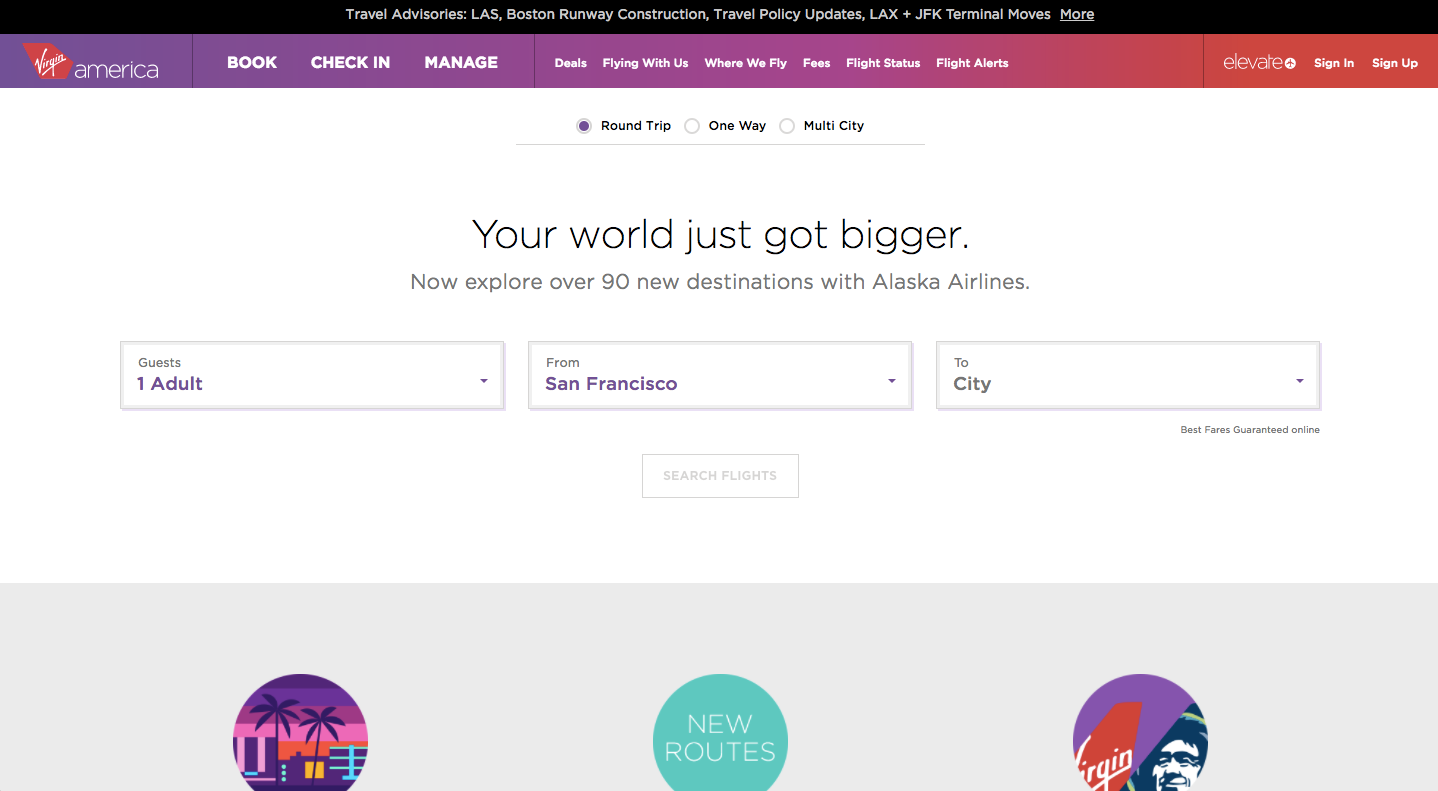Click the Your world just got bigger heading
Screen dimensions: 1438x791
point(720,235)
